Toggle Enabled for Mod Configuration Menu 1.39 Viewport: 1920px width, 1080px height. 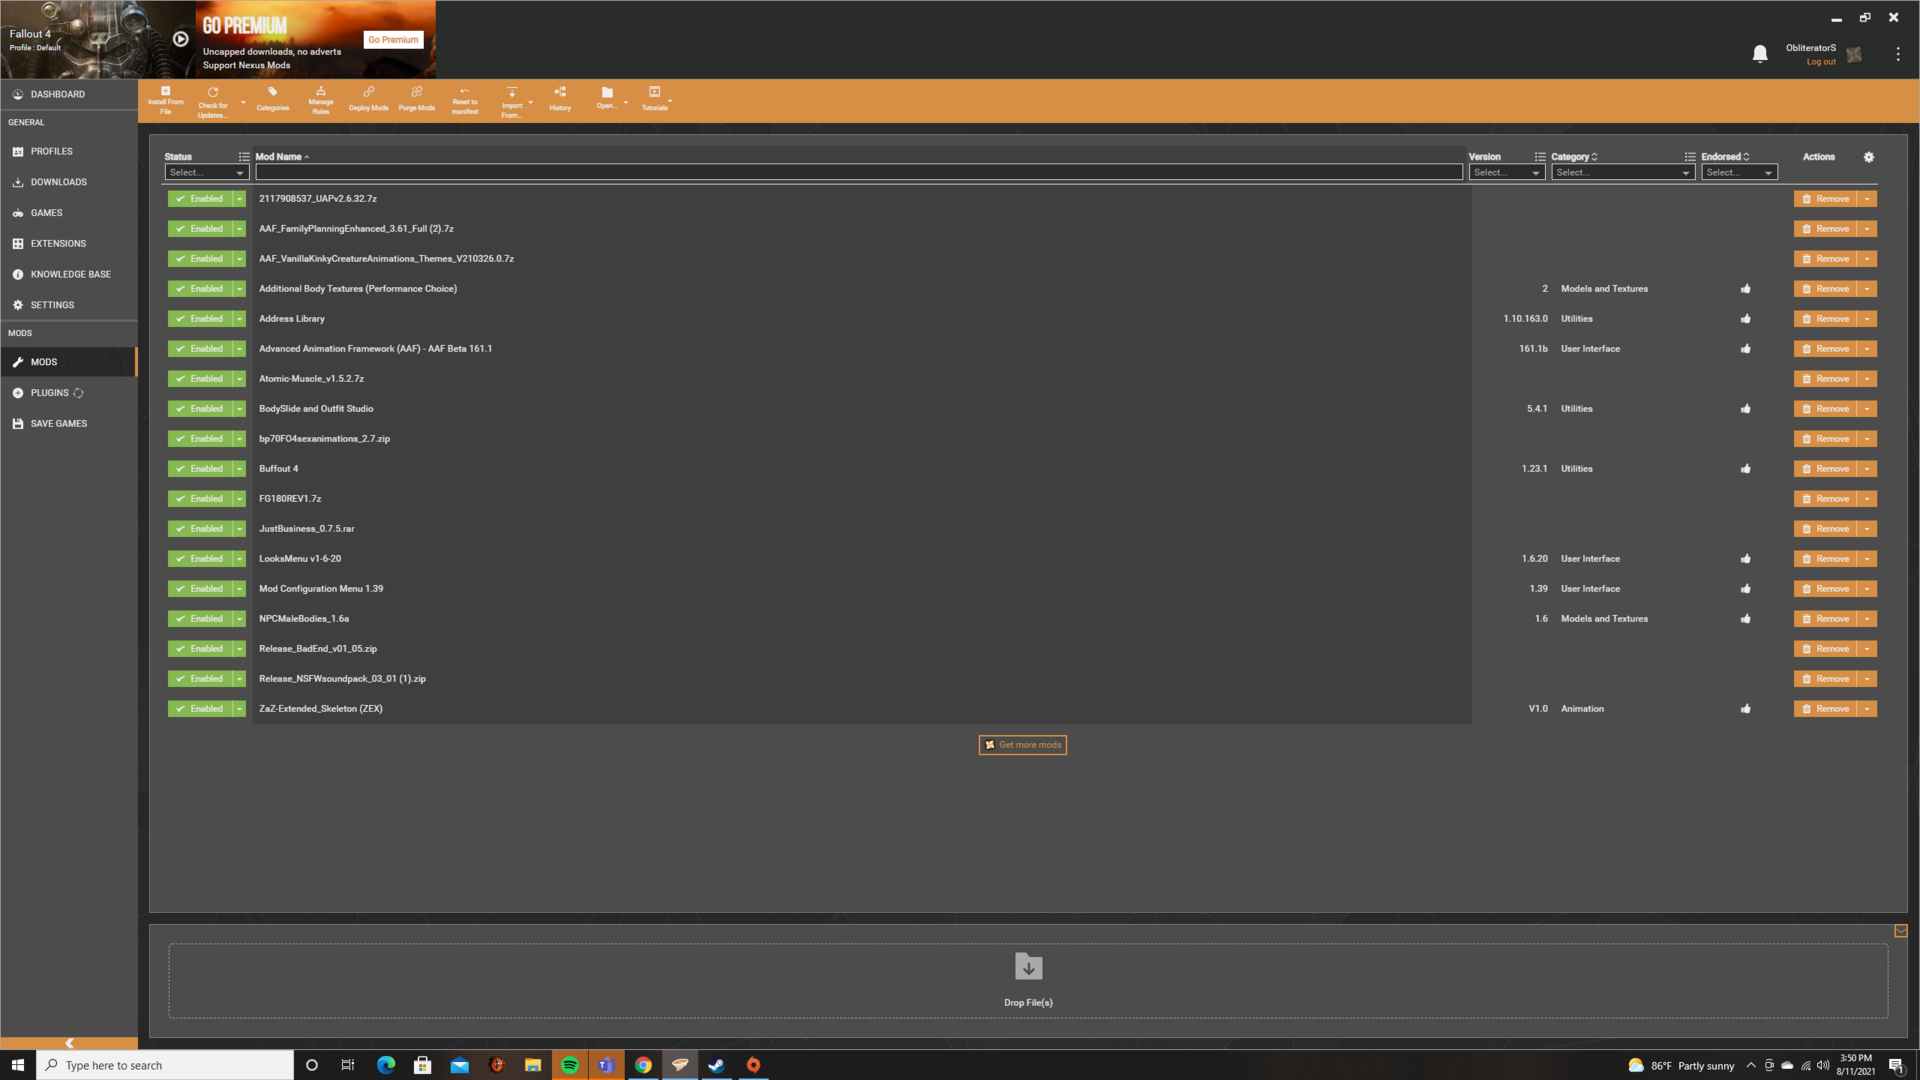point(200,589)
